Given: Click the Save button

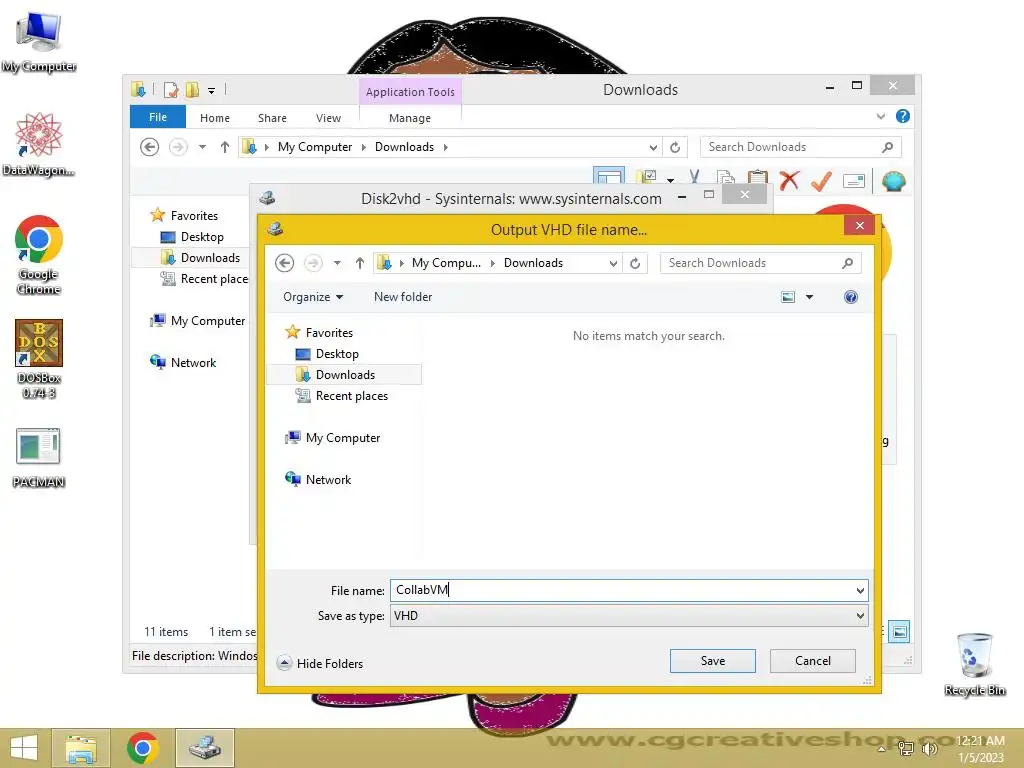Looking at the screenshot, I should [712, 661].
